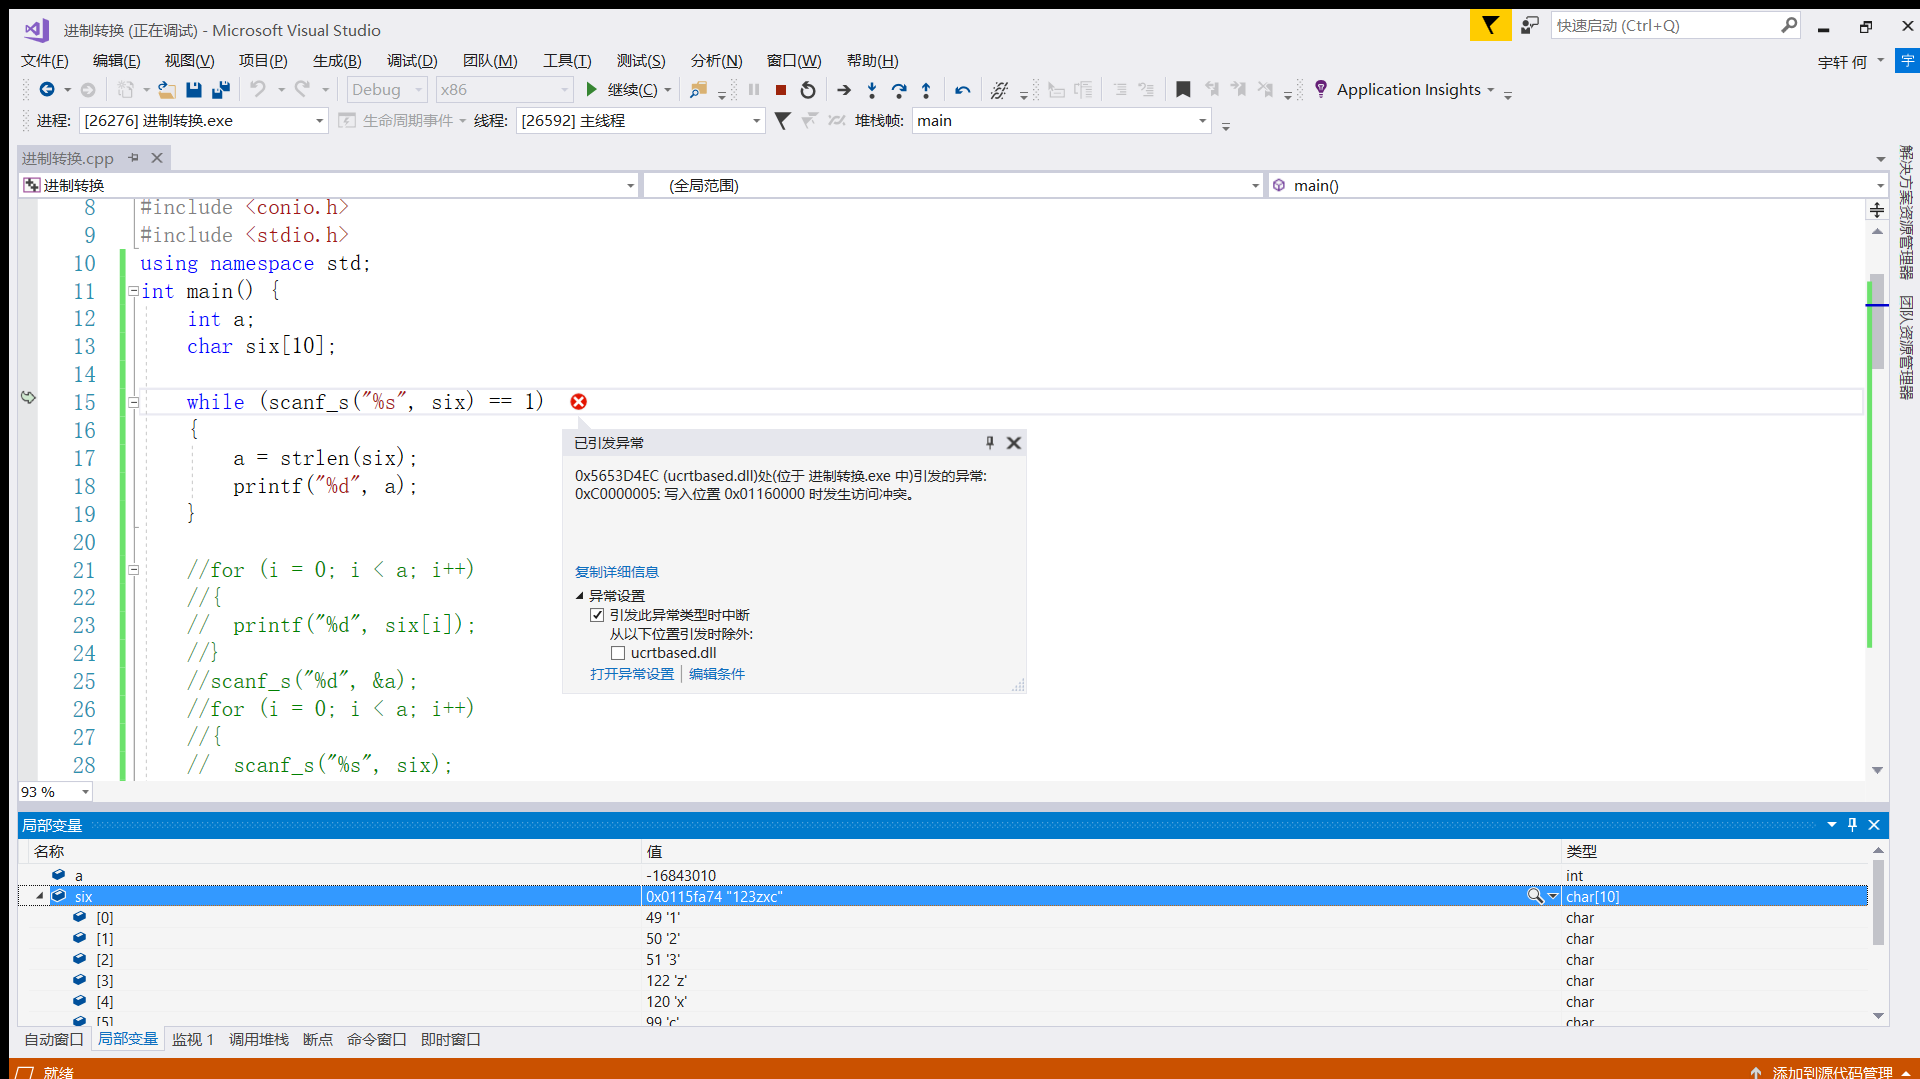Open the 宇轩 何 account menu

coord(1851,62)
